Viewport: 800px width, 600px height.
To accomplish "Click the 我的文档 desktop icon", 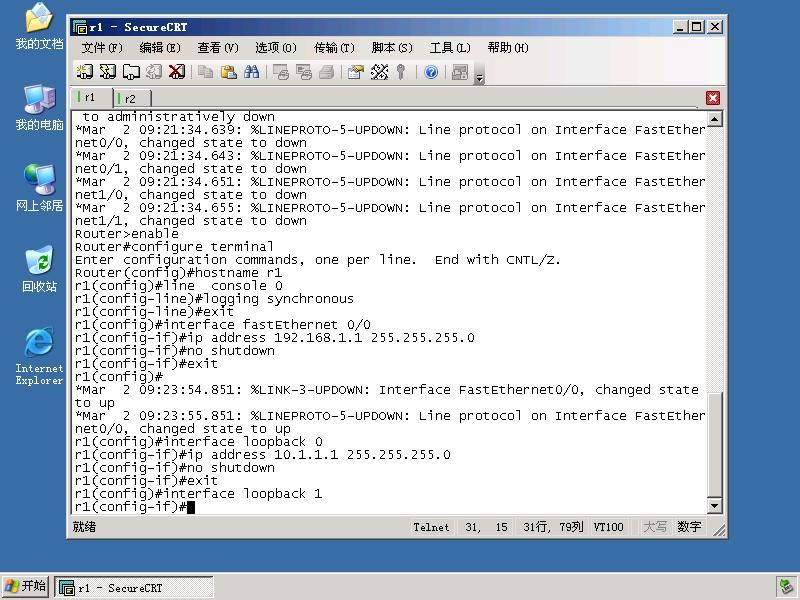I will pyautogui.click(x=39, y=27).
